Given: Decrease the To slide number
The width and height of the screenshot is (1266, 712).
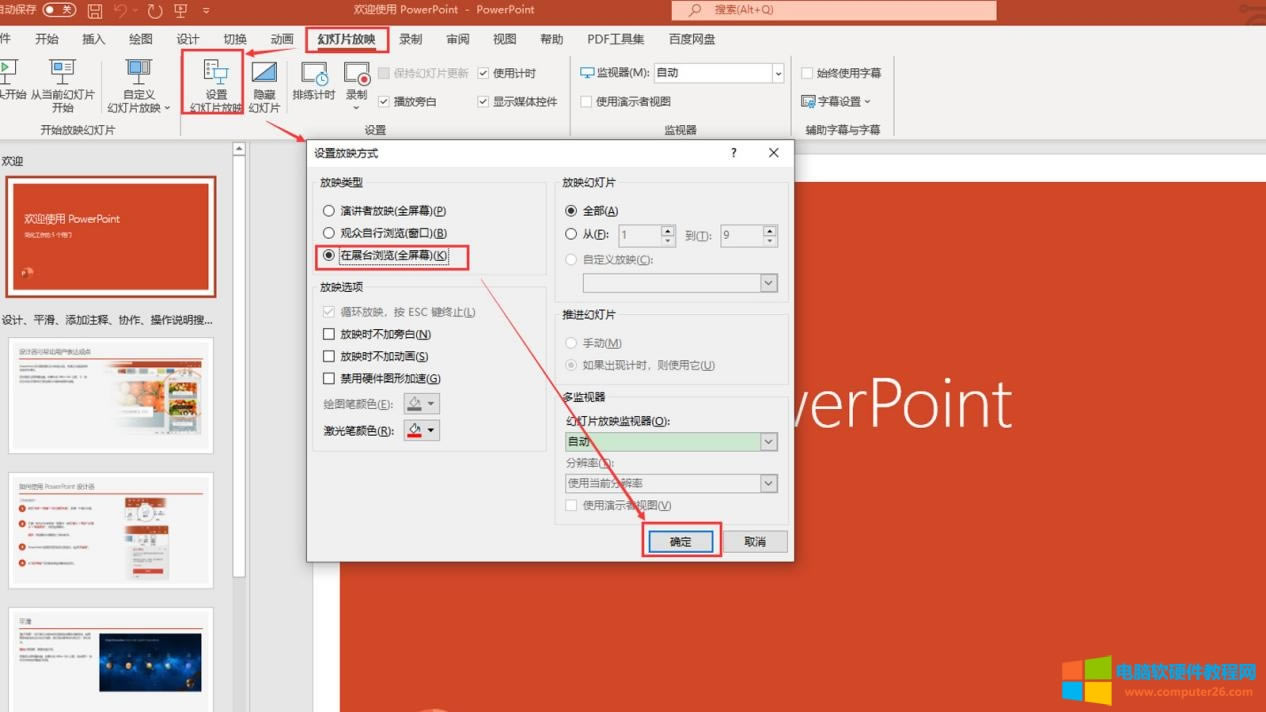Looking at the screenshot, I should pyautogui.click(x=770, y=241).
